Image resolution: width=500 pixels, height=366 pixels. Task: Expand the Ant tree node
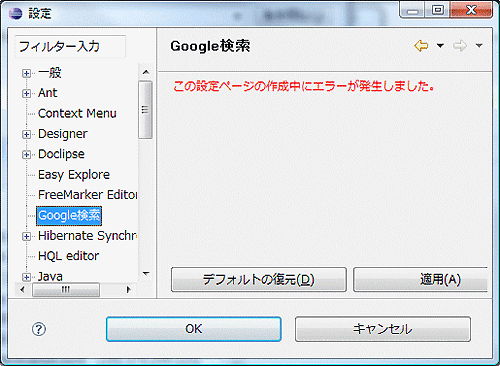(x=26, y=93)
